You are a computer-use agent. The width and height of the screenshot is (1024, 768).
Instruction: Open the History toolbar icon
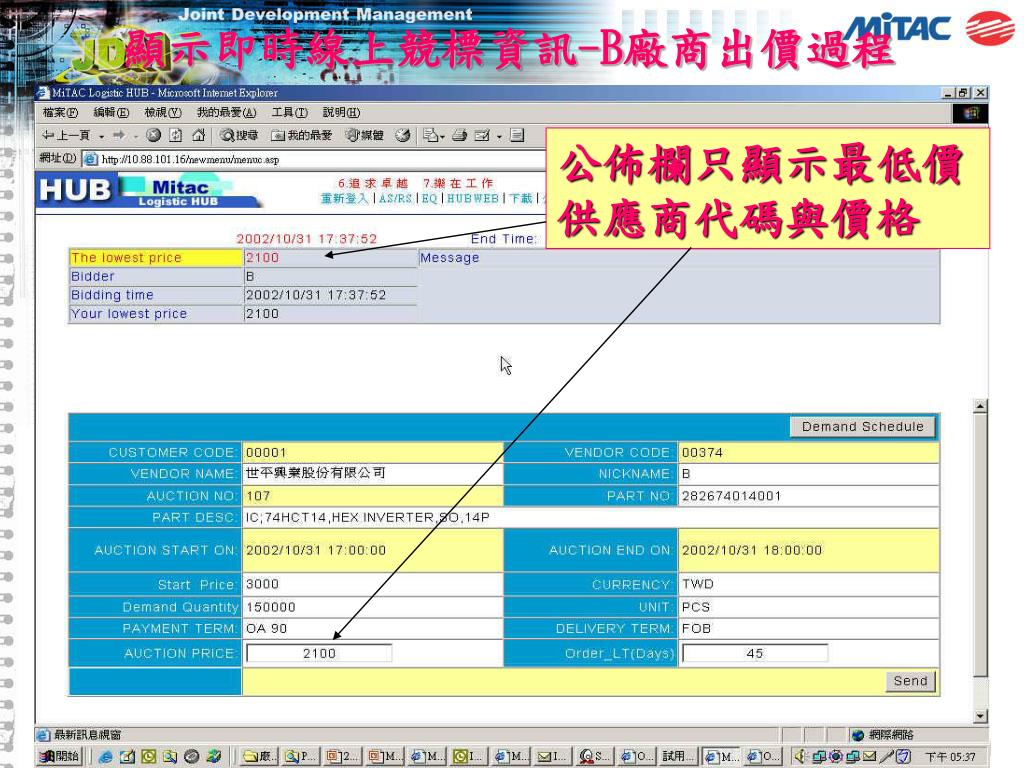[403, 135]
